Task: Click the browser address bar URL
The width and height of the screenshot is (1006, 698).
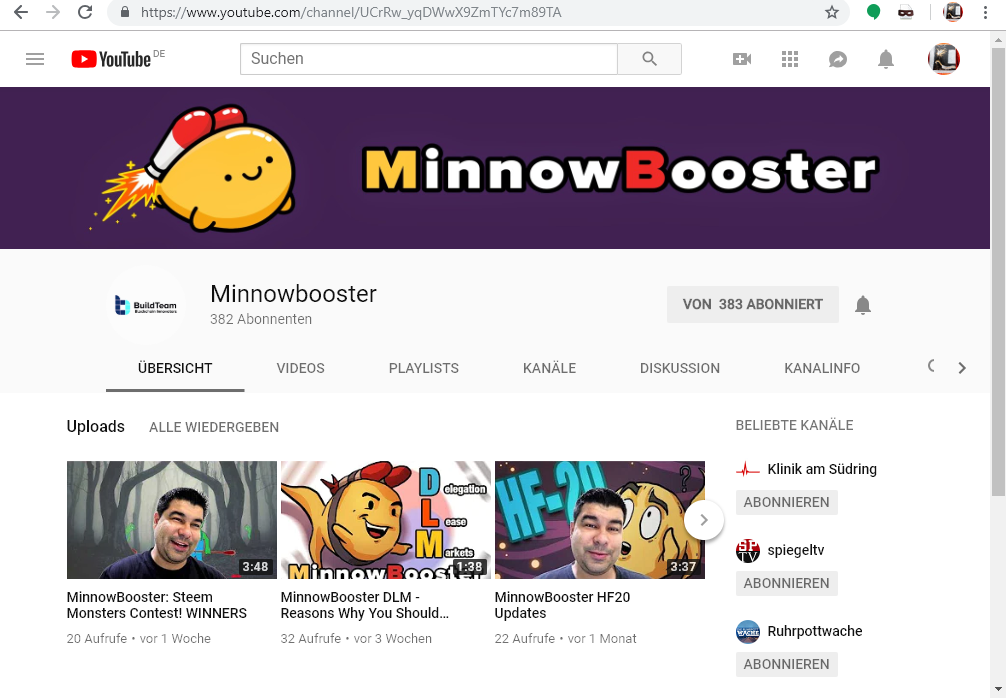Action: click(351, 12)
